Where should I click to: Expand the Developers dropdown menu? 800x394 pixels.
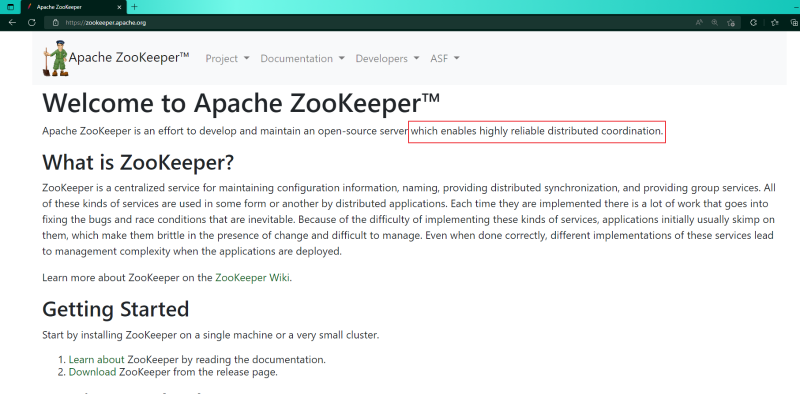click(387, 59)
